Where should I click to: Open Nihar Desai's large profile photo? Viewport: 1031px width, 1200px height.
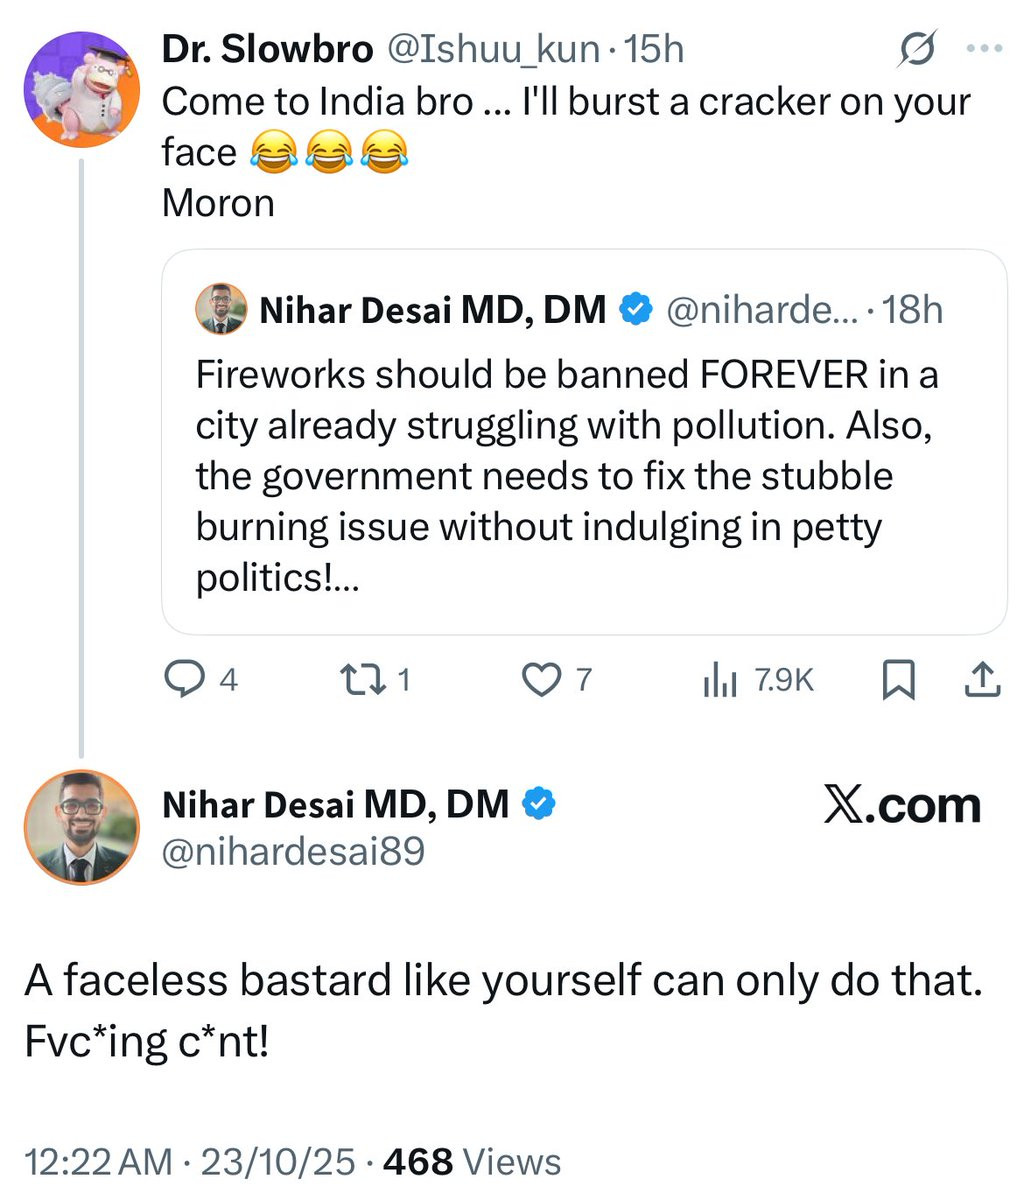tap(81, 827)
